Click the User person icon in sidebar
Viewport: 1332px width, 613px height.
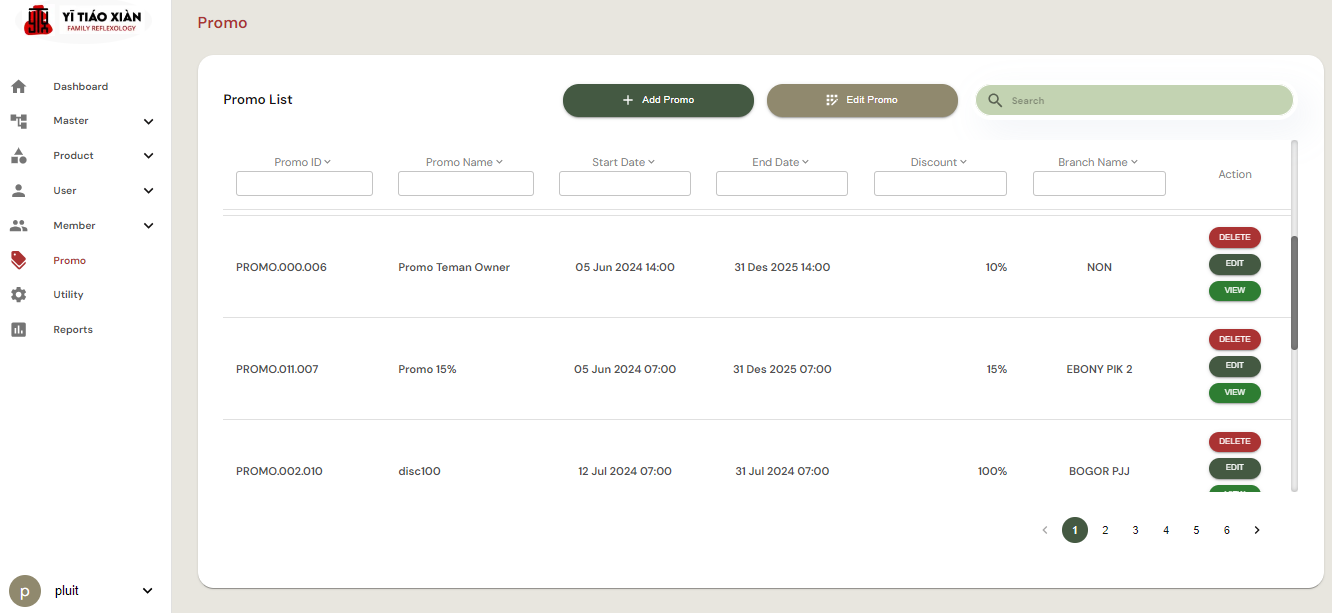coord(18,191)
